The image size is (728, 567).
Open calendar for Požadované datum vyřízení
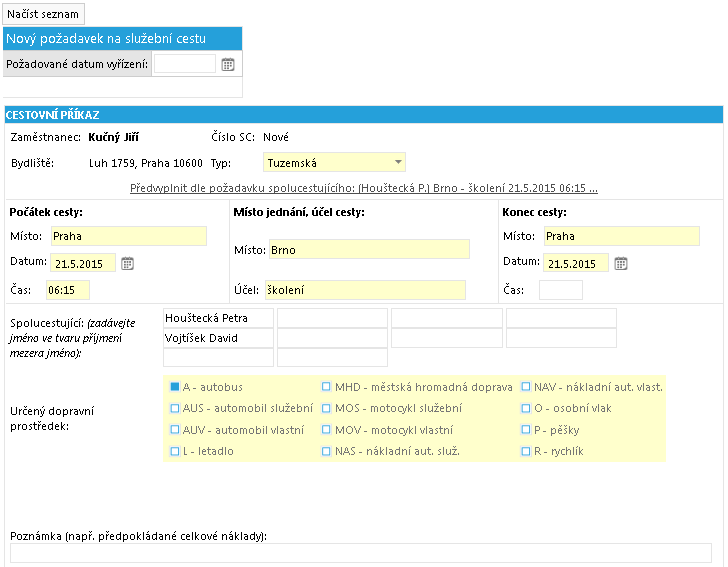(228, 65)
